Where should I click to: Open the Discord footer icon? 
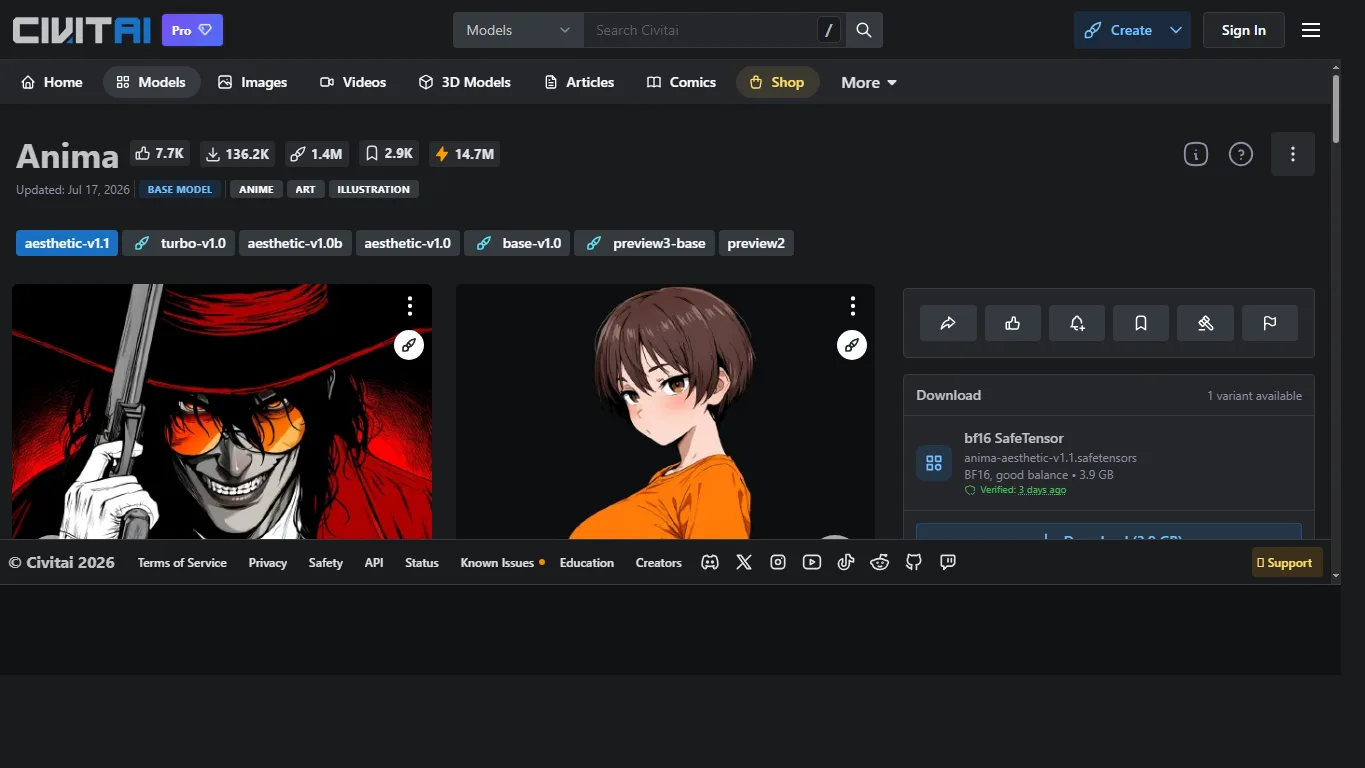click(710, 563)
